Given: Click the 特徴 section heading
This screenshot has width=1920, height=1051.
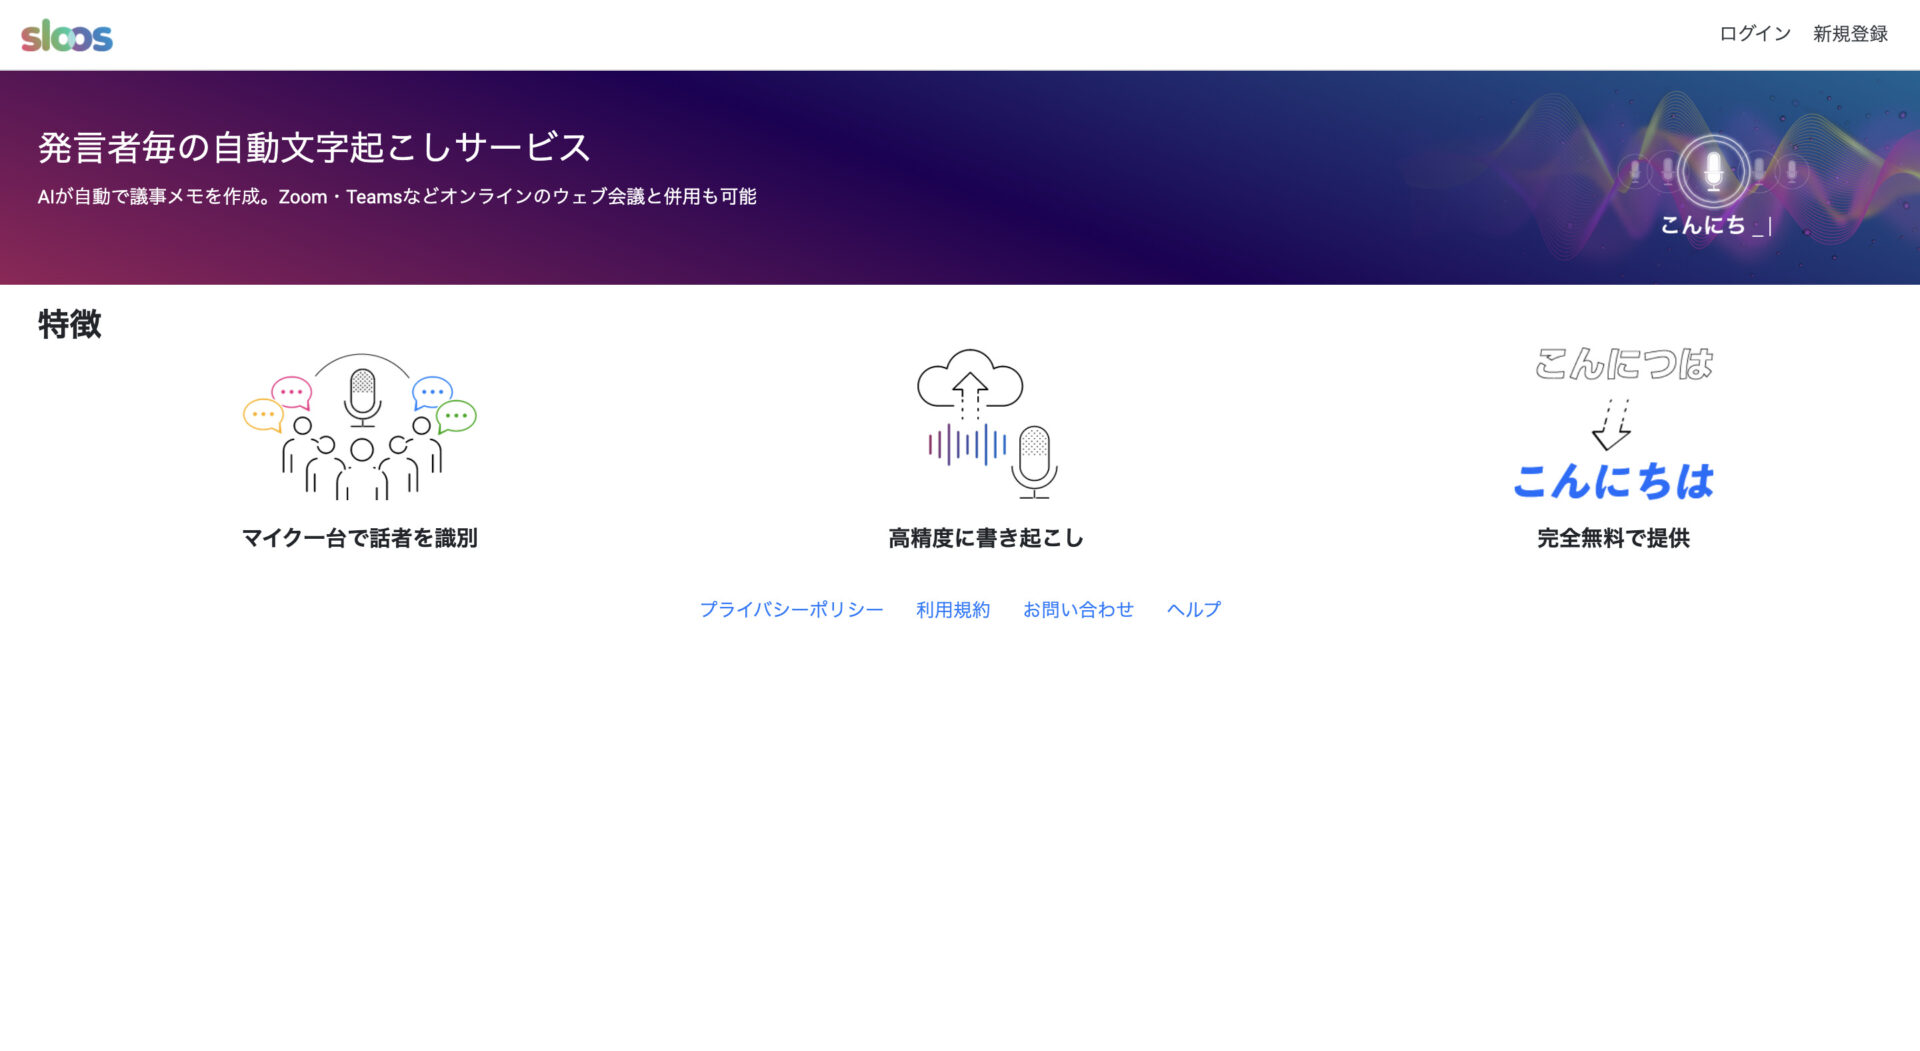Looking at the screenshot, I should point(67,325).
